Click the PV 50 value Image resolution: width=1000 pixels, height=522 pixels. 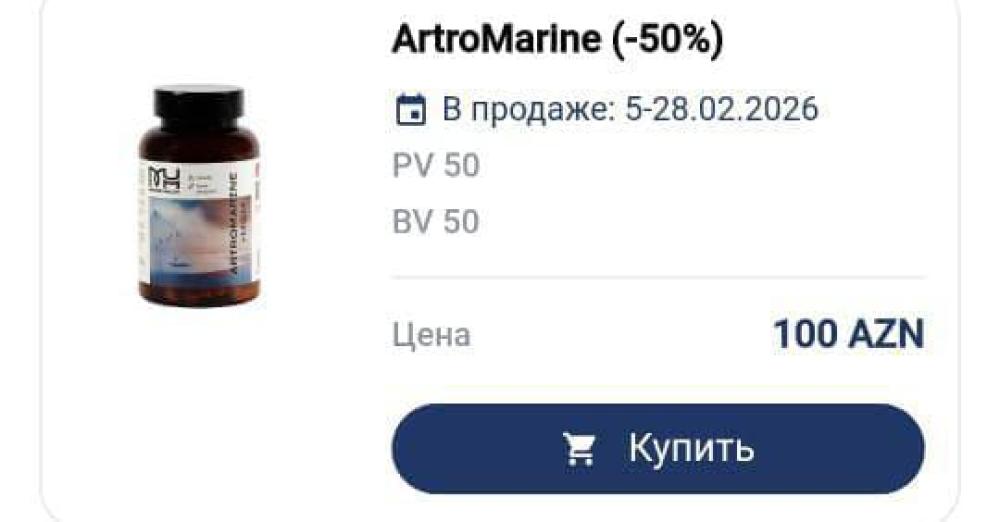[436, 166]
